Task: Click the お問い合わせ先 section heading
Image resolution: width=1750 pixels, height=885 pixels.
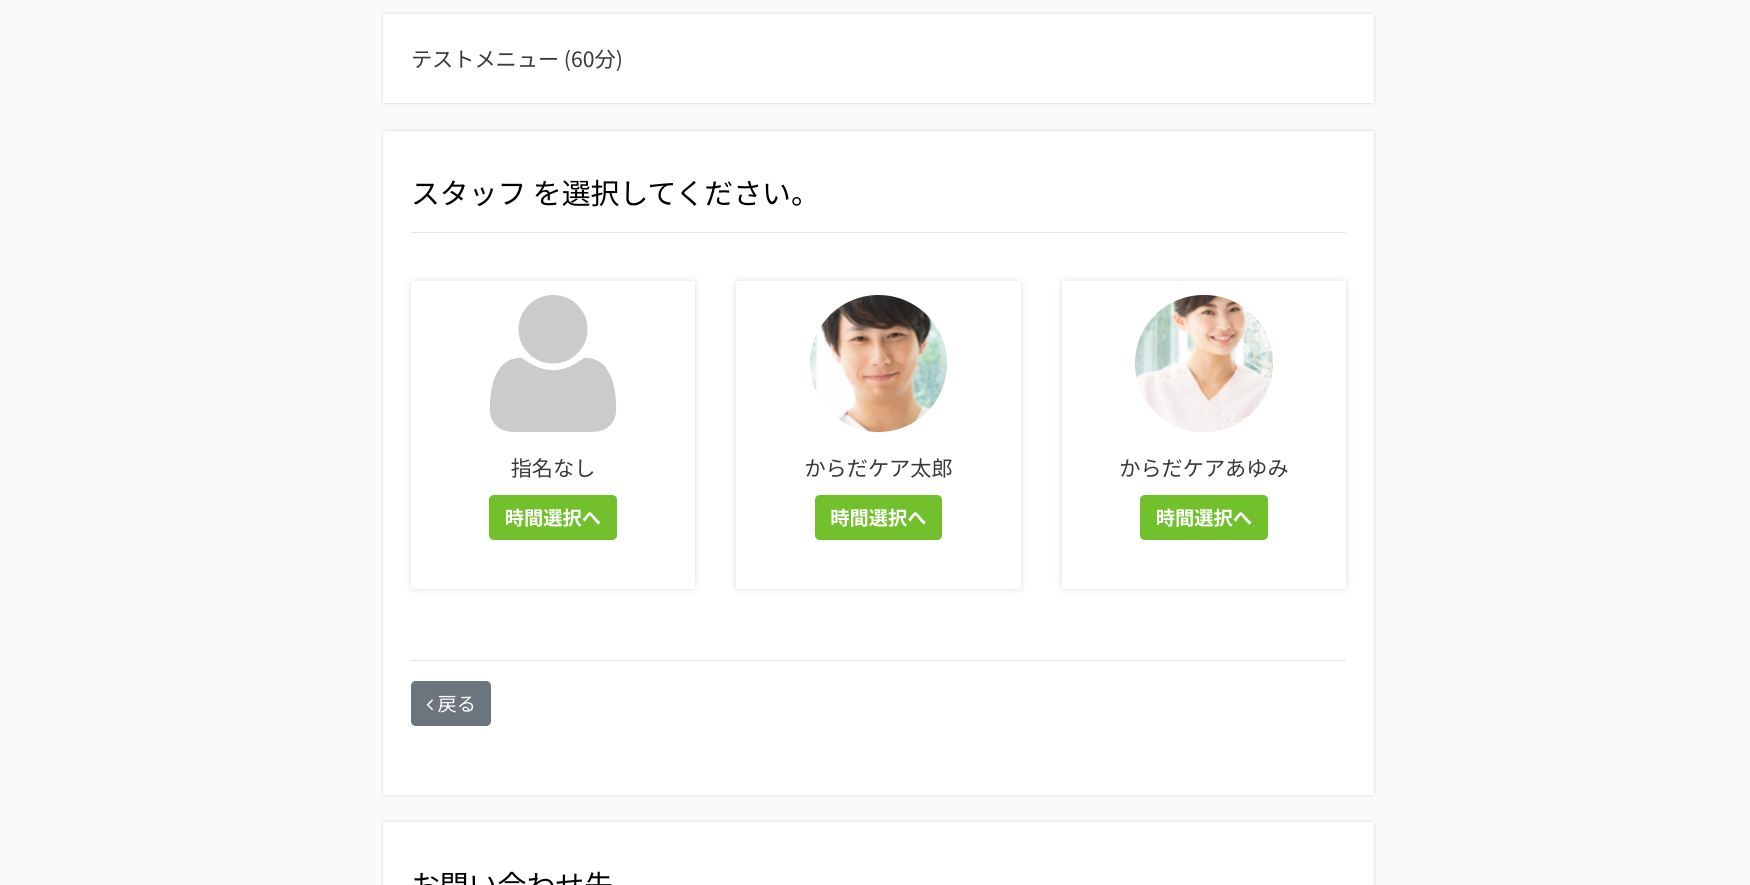Action: pos(511,877)
